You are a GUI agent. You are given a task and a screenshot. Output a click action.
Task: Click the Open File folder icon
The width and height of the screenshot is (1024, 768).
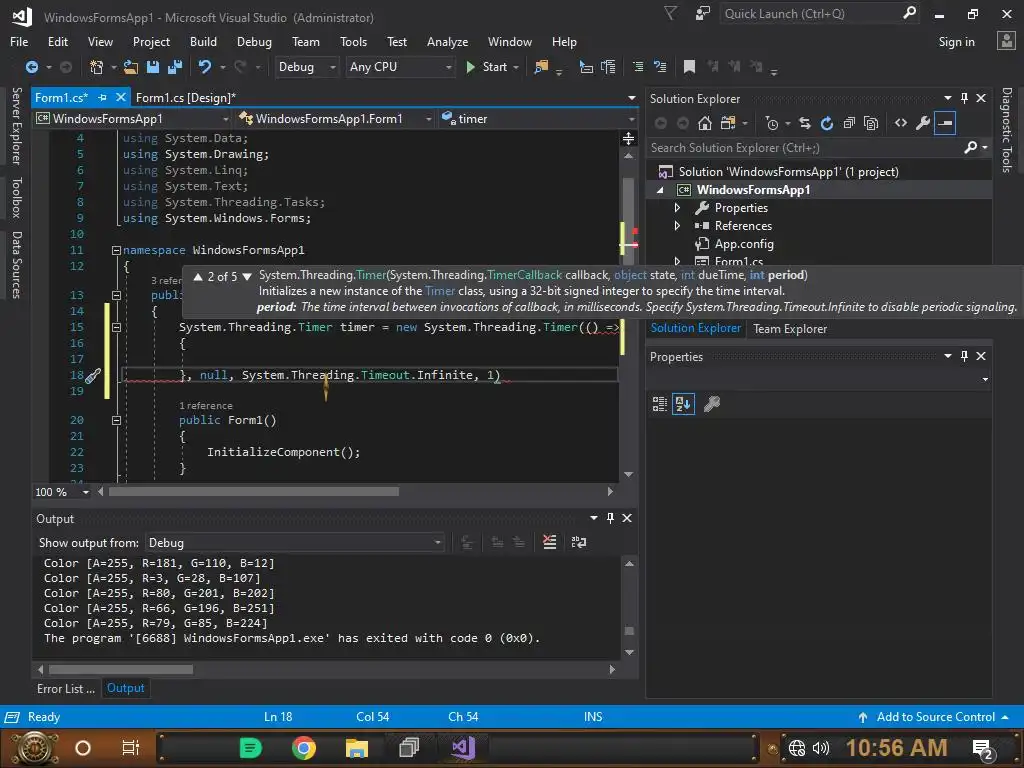coord(131,67)
